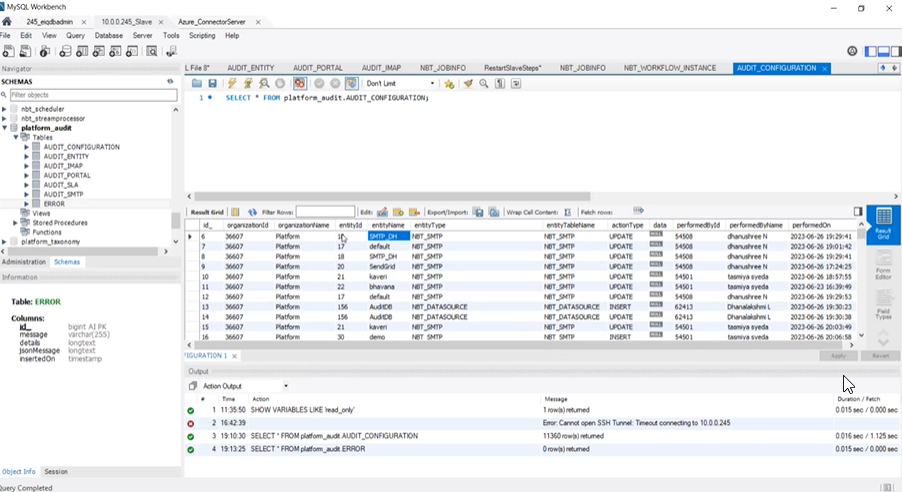
Task: Switch to Azure_ConnectorServer connection tab
Action: (212, 22)
